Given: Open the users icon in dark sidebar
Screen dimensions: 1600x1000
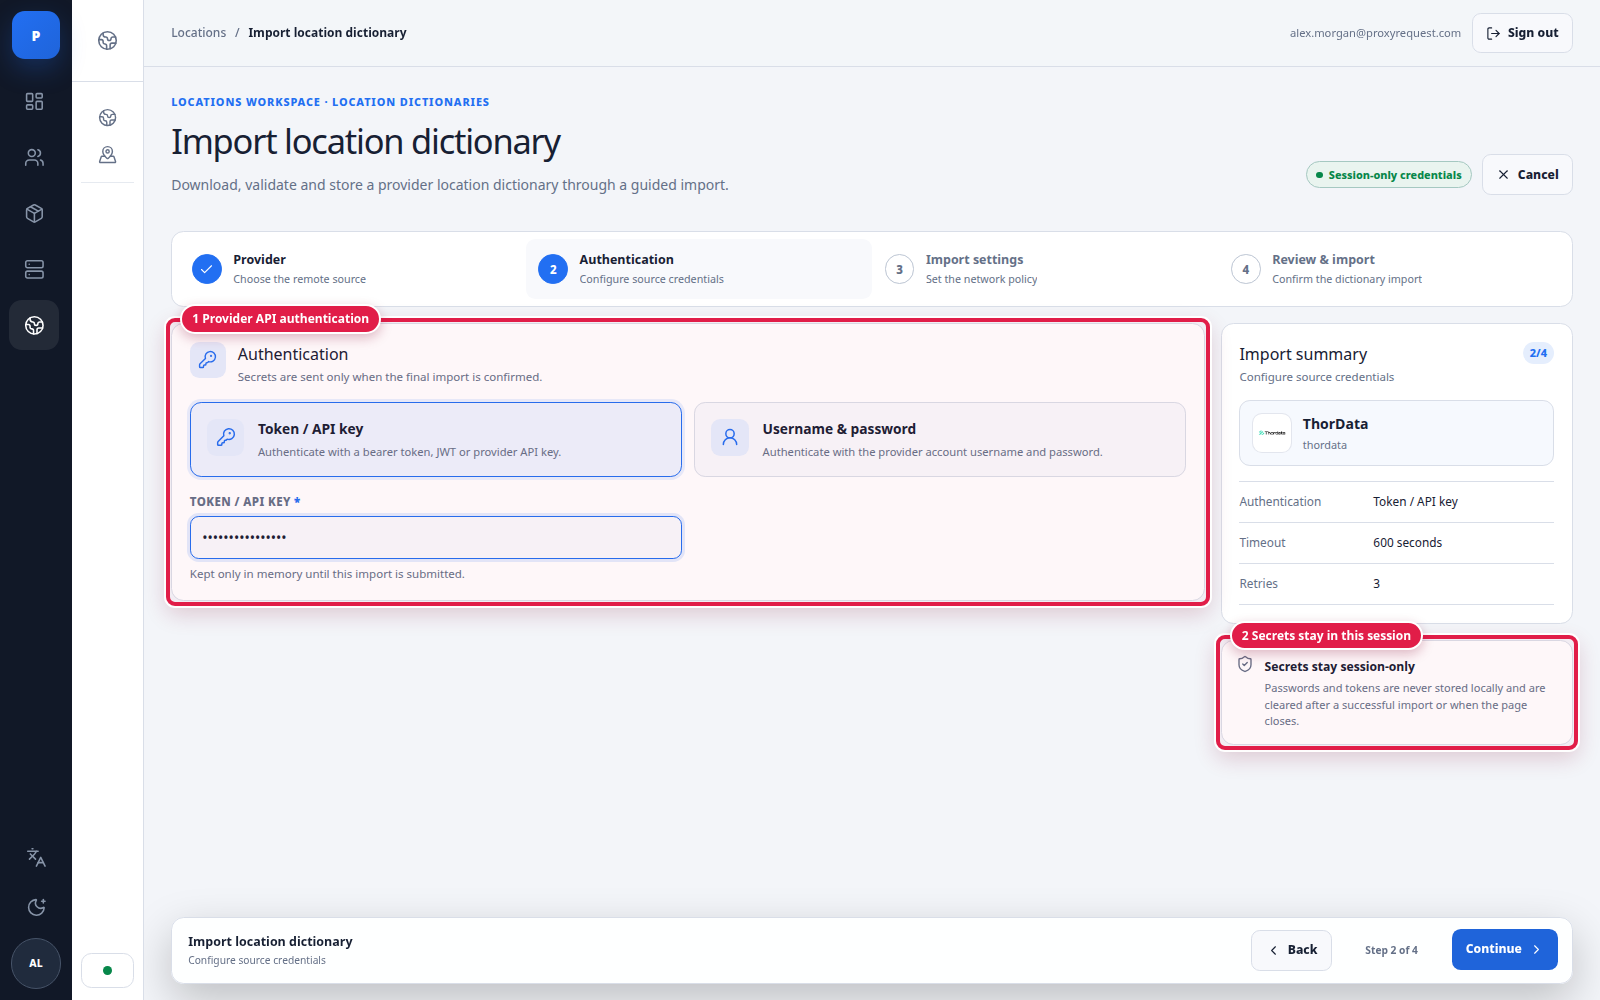Looking at the screenshot, I should [35, 157].
